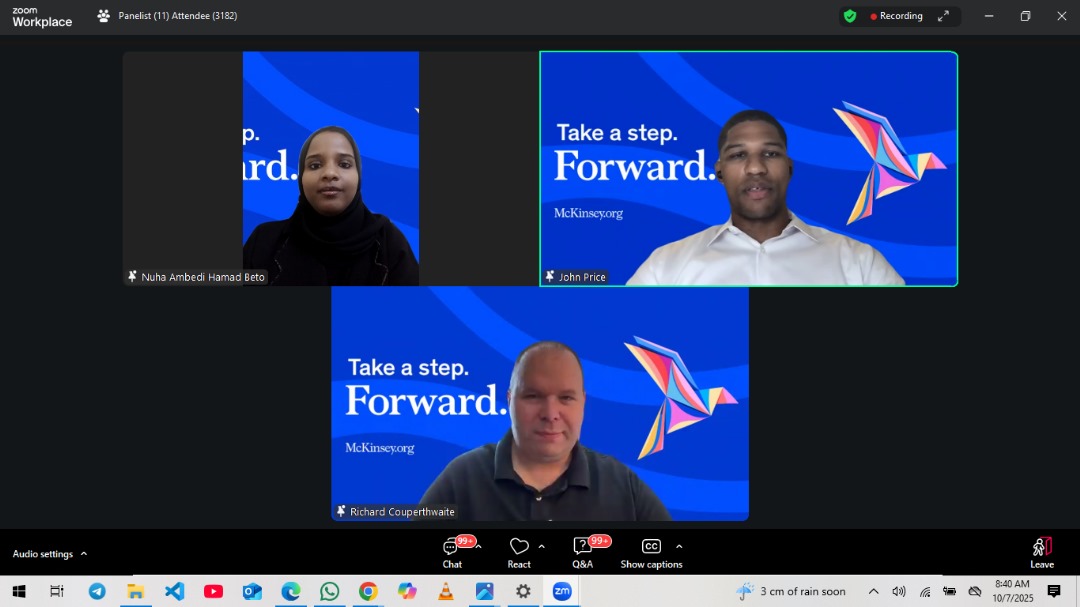Open Windows Settings gear from the taskbar
This screenshot has width=1080, height=607.
pyautogui.click(x=523, y=591)
